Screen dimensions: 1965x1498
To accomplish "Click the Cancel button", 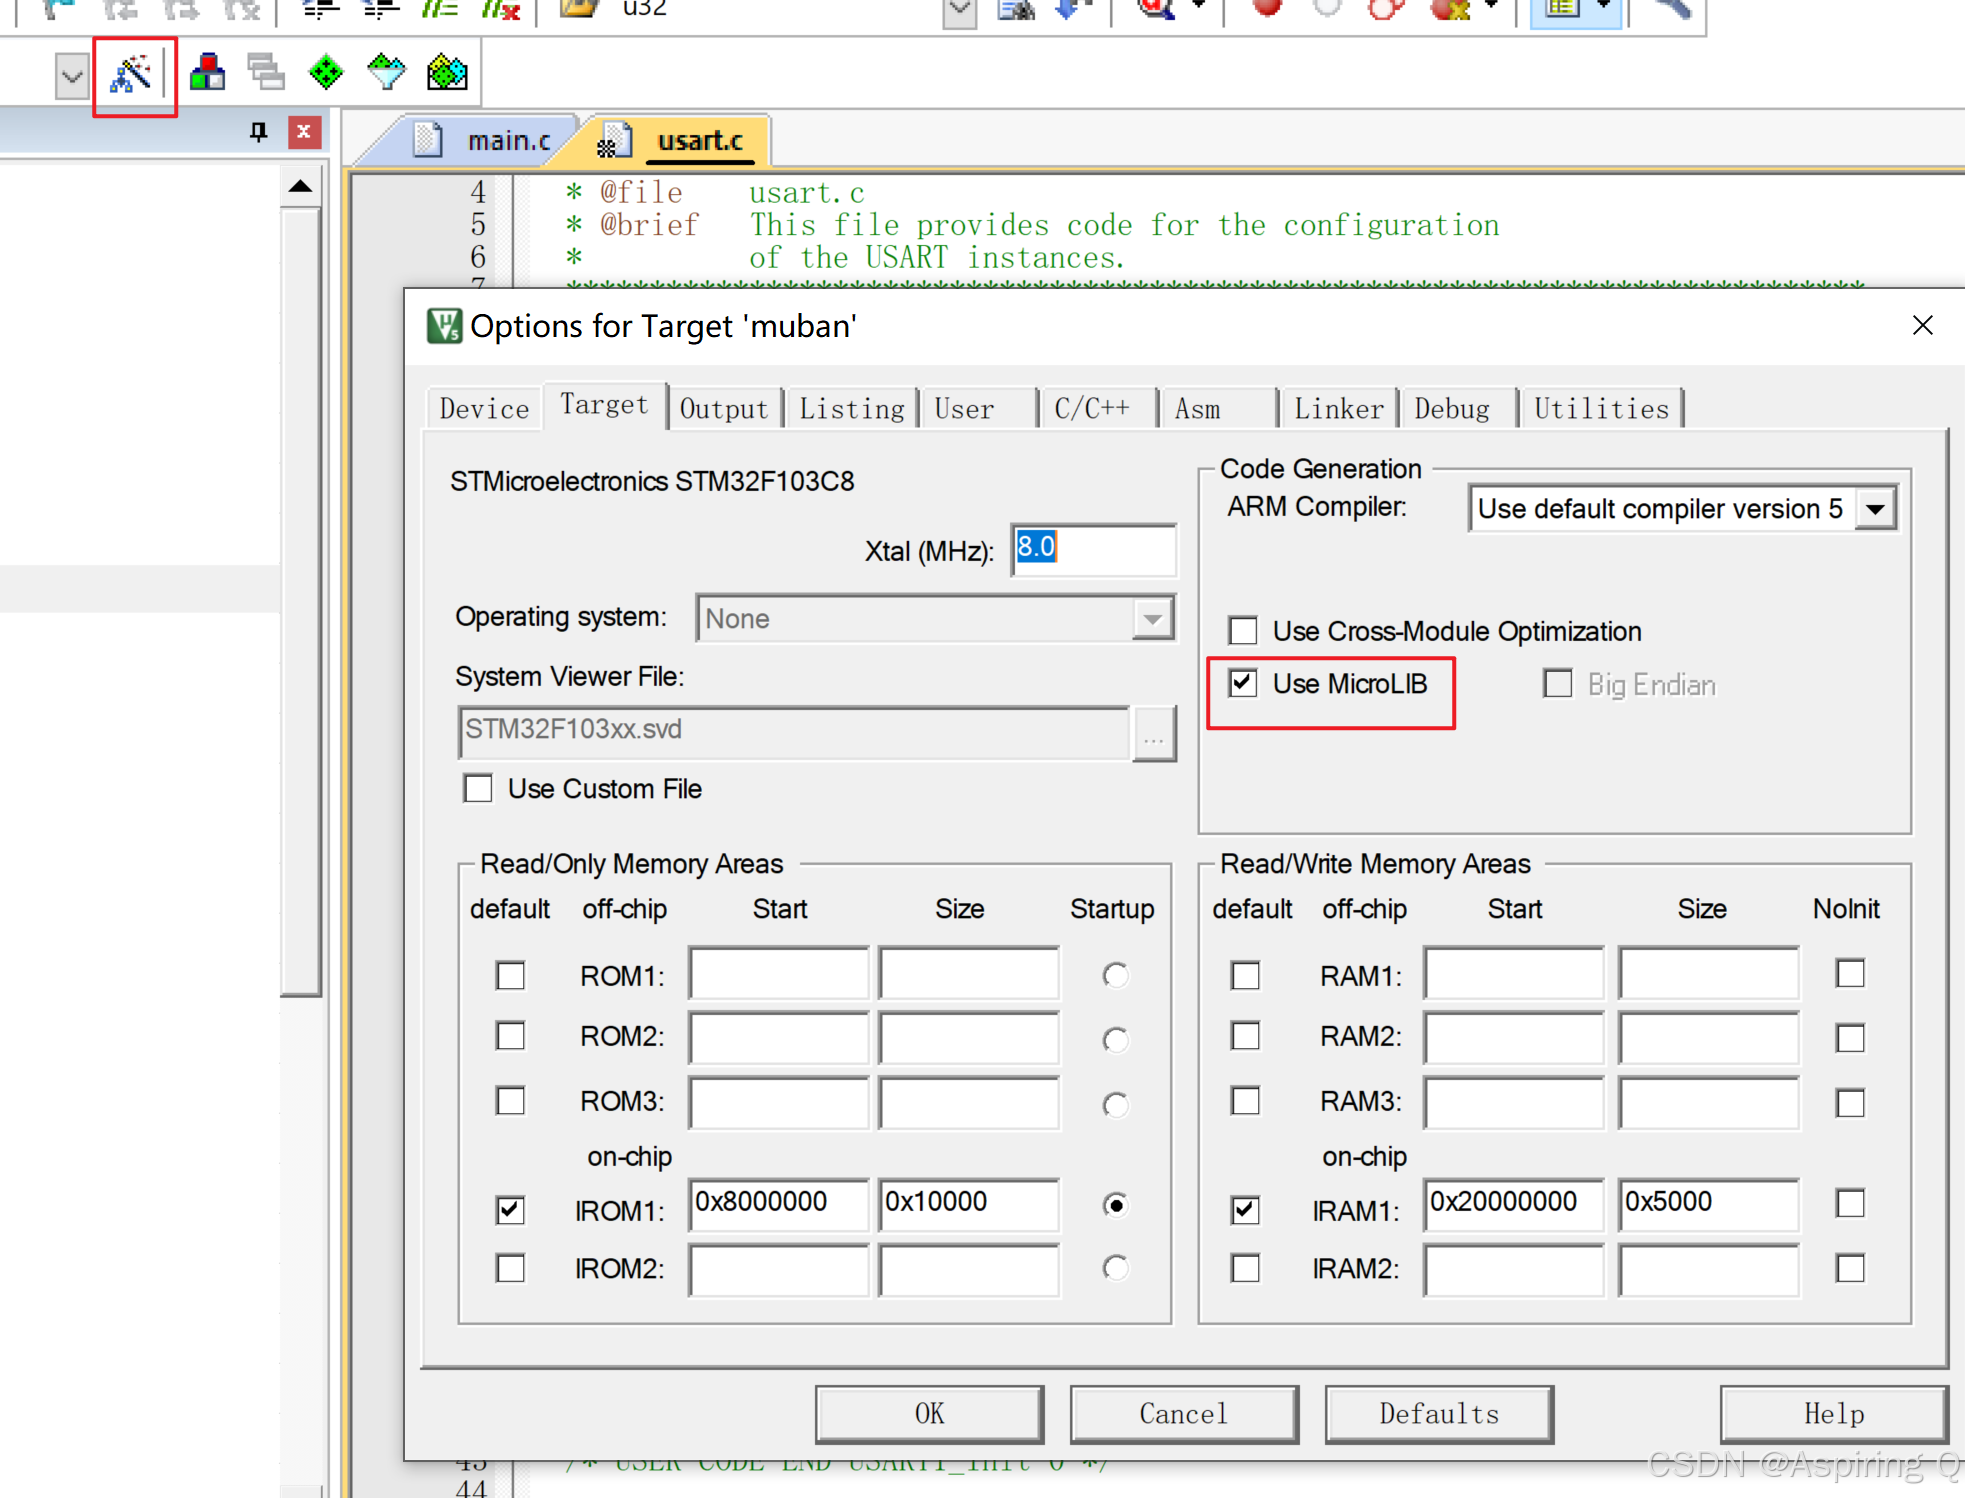I will [x=1184, y=1414].
